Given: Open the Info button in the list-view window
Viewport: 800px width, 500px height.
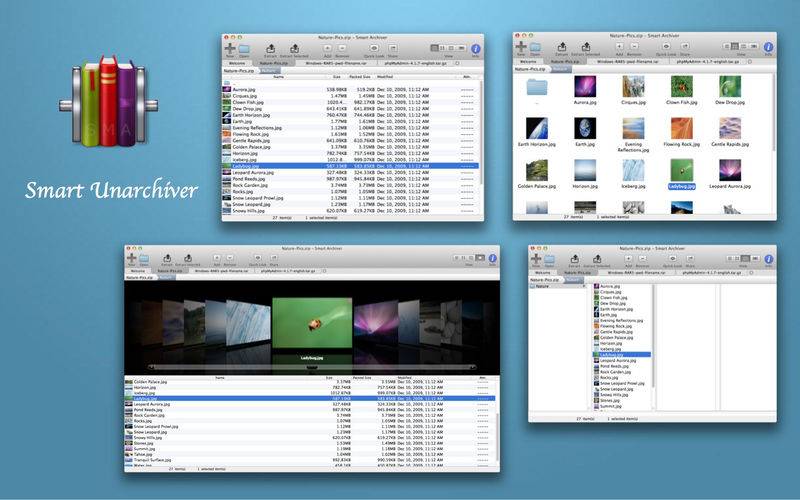Looking at the screenshot, I should [476, 49].
